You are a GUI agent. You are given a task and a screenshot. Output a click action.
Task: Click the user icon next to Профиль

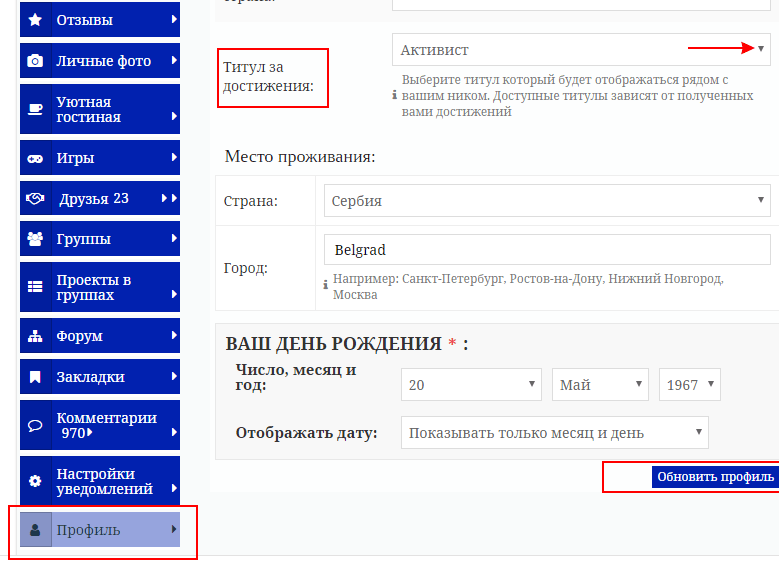tap(35, 530)
